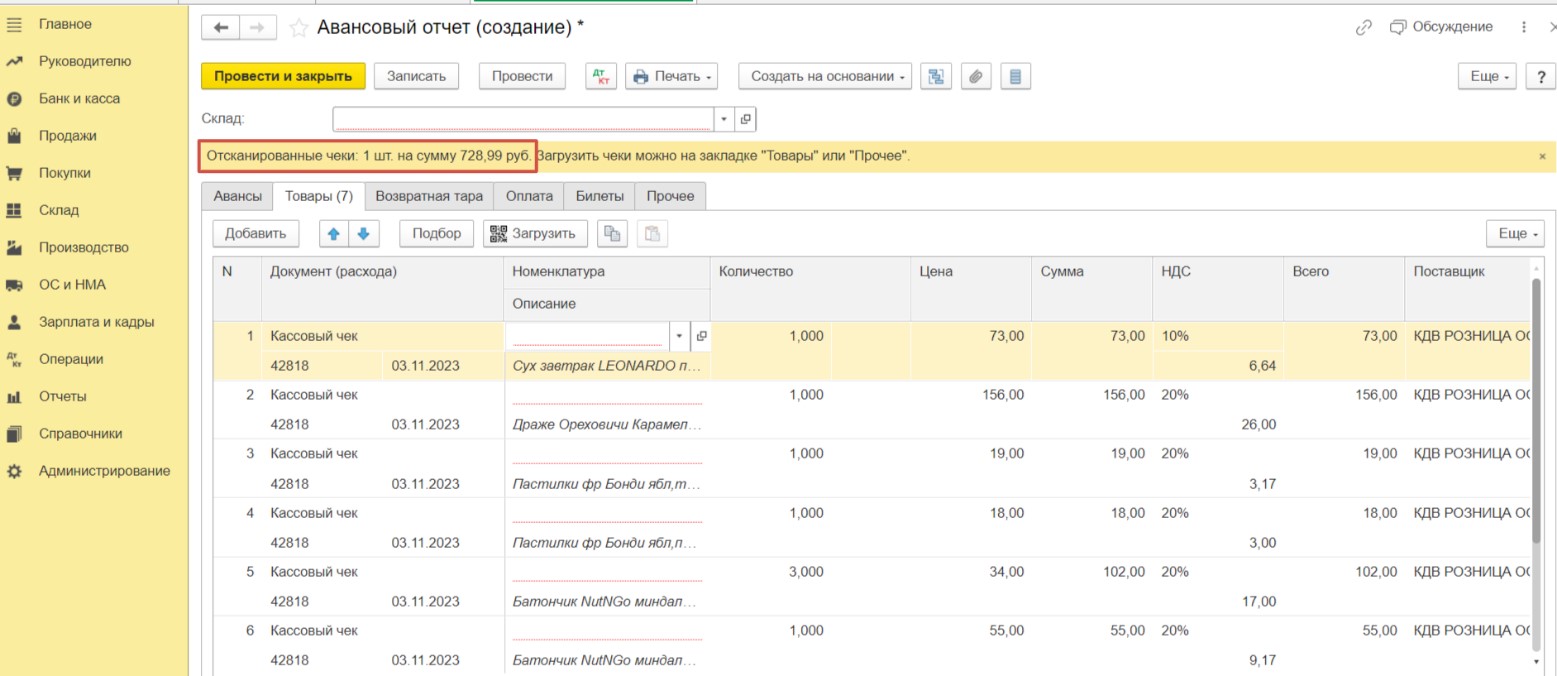Open the Справочники section

pyautogui.click(x=80, y=433)
